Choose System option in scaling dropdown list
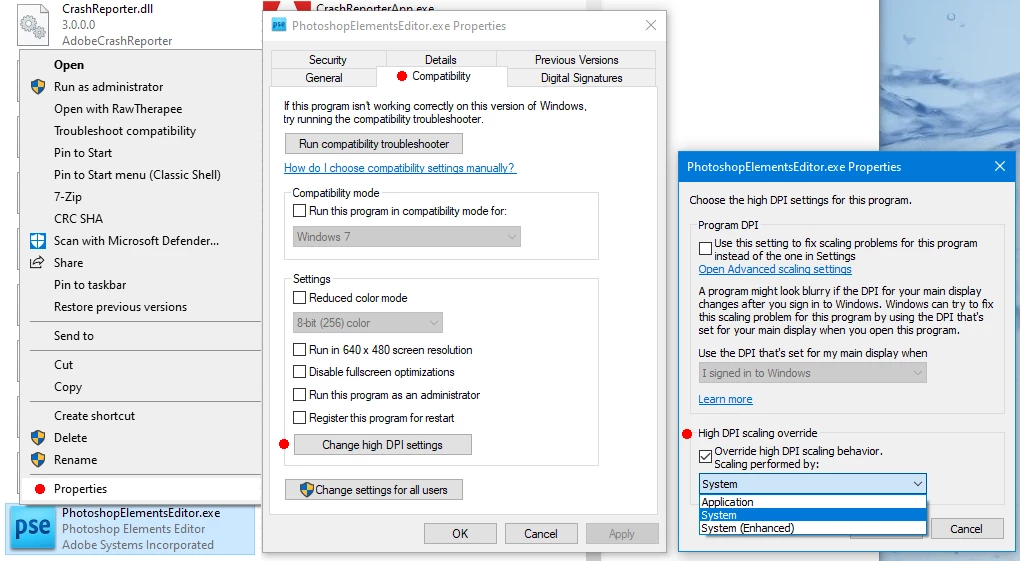The image size is (1020, 561). [812, 515]
